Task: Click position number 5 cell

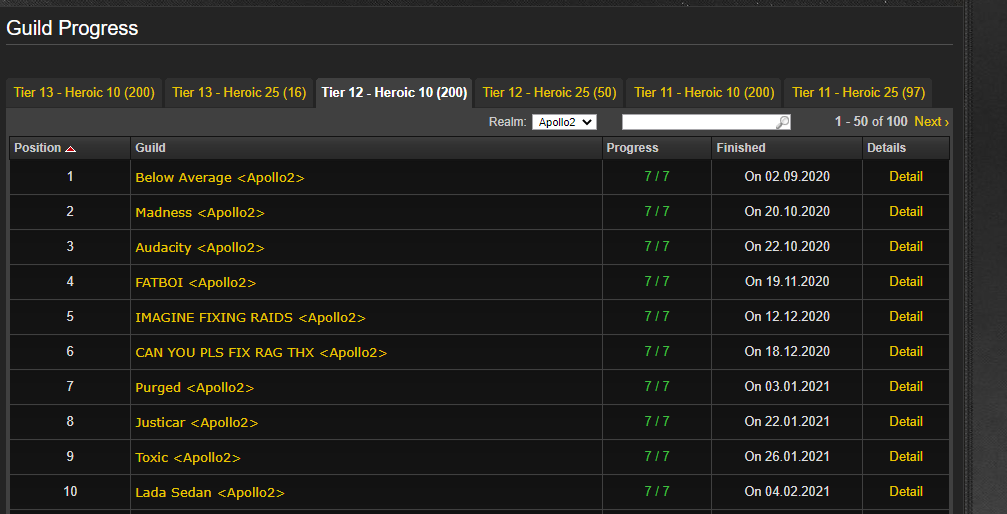Action: click(x=70, y=316)
